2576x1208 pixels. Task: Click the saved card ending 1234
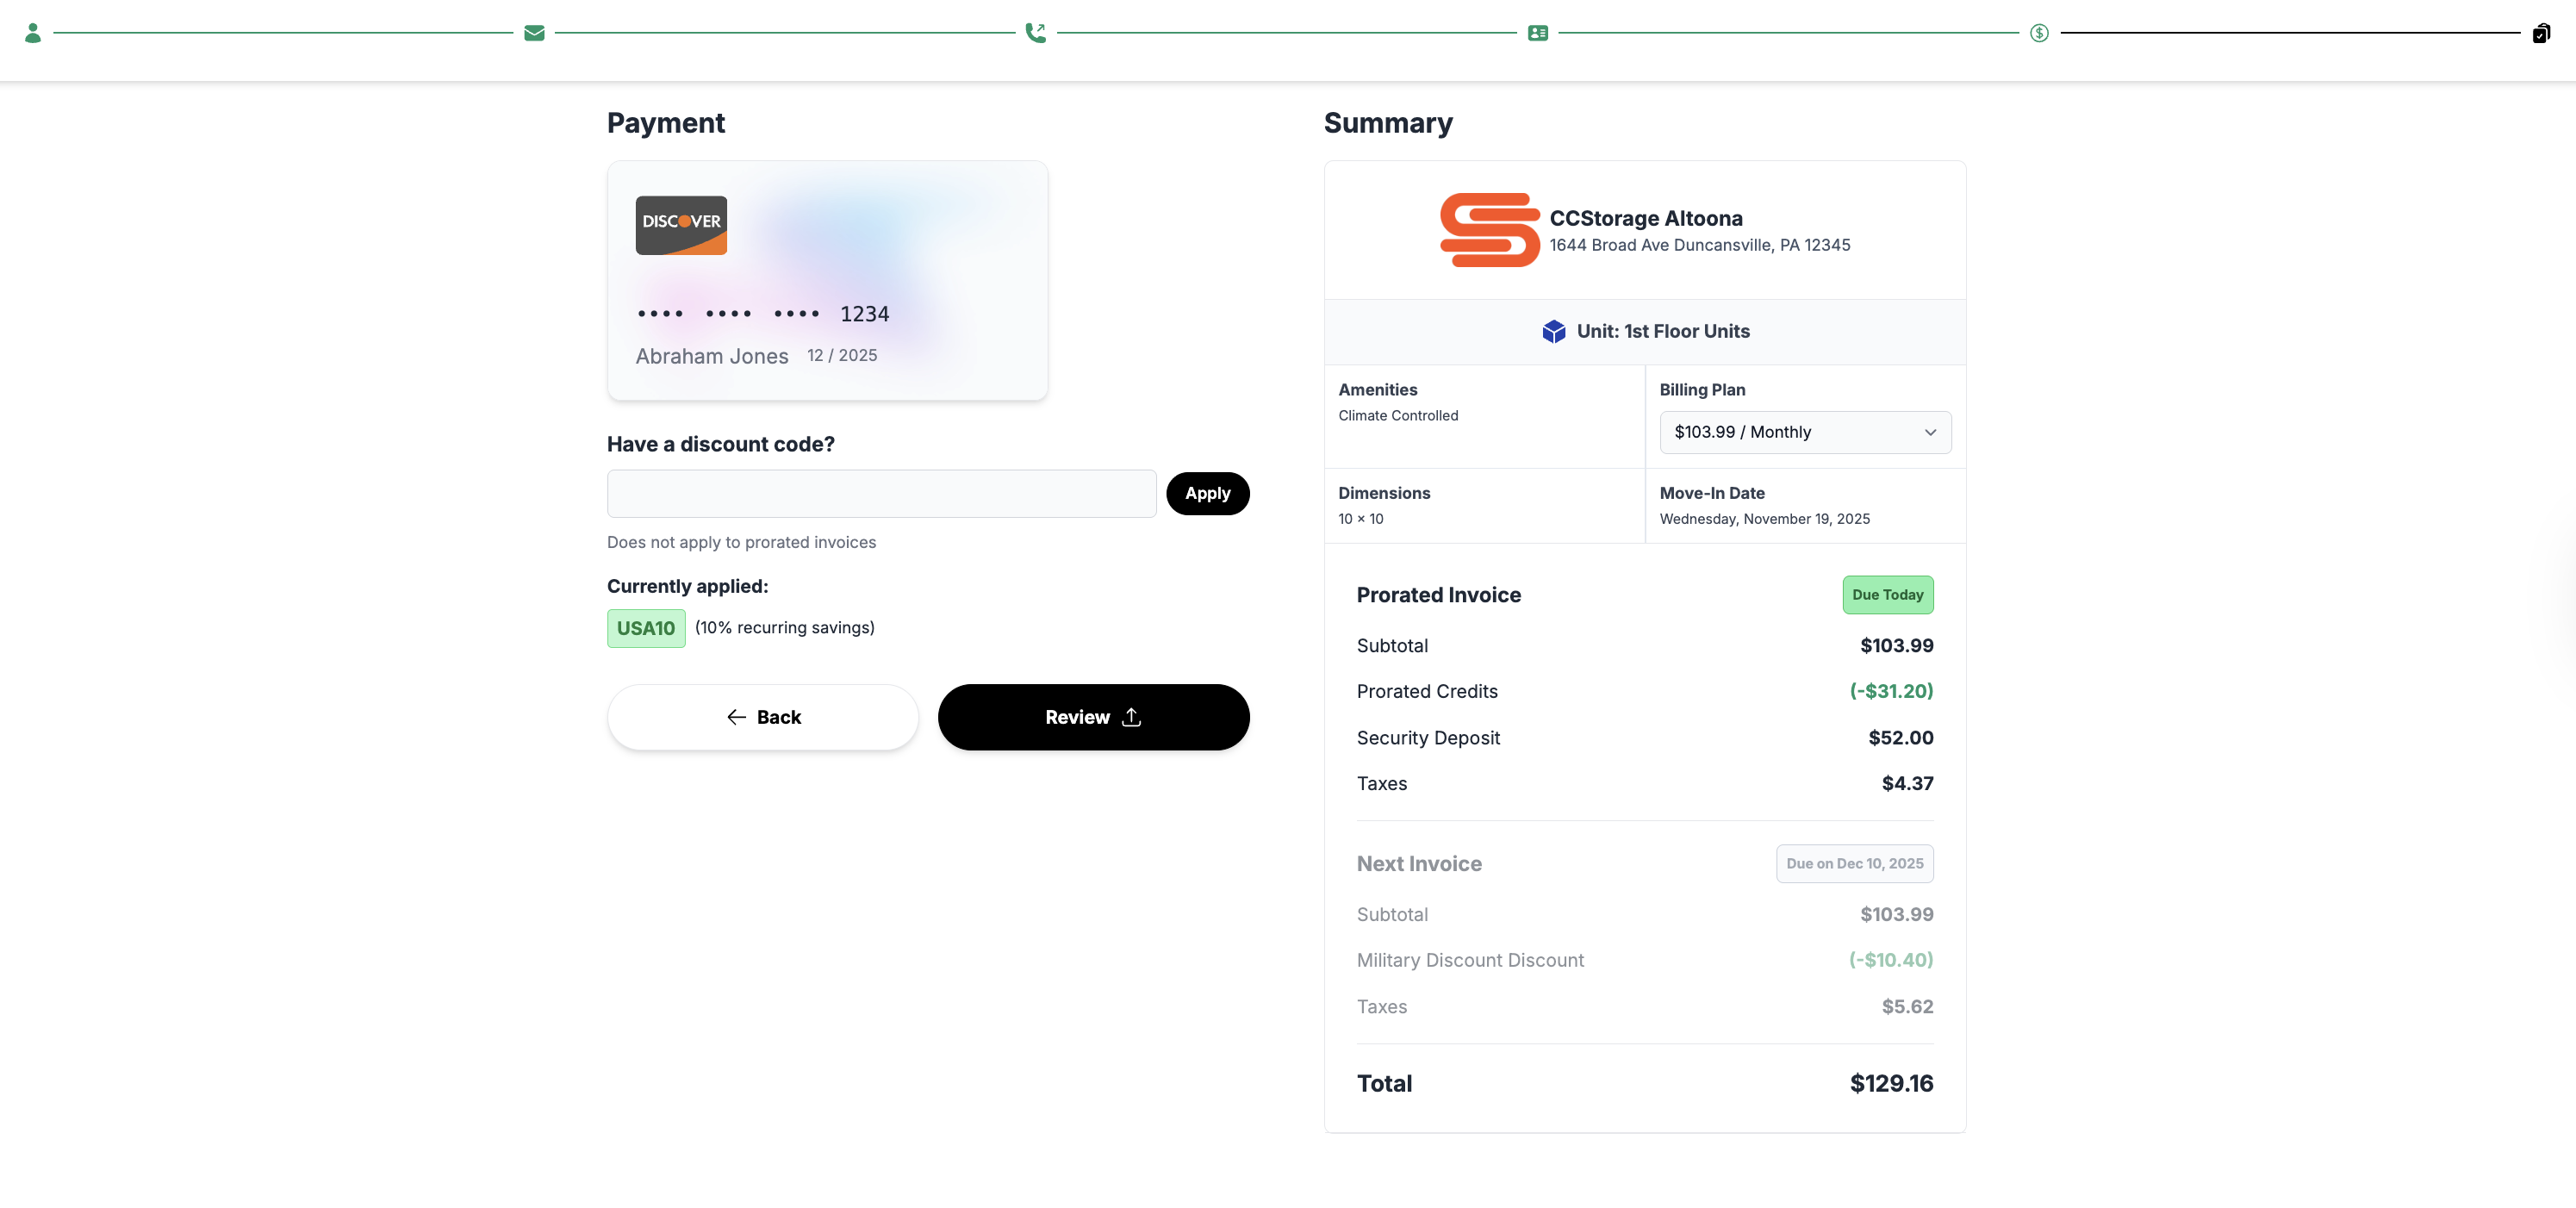pyautogui.click(x=827, y=280)
